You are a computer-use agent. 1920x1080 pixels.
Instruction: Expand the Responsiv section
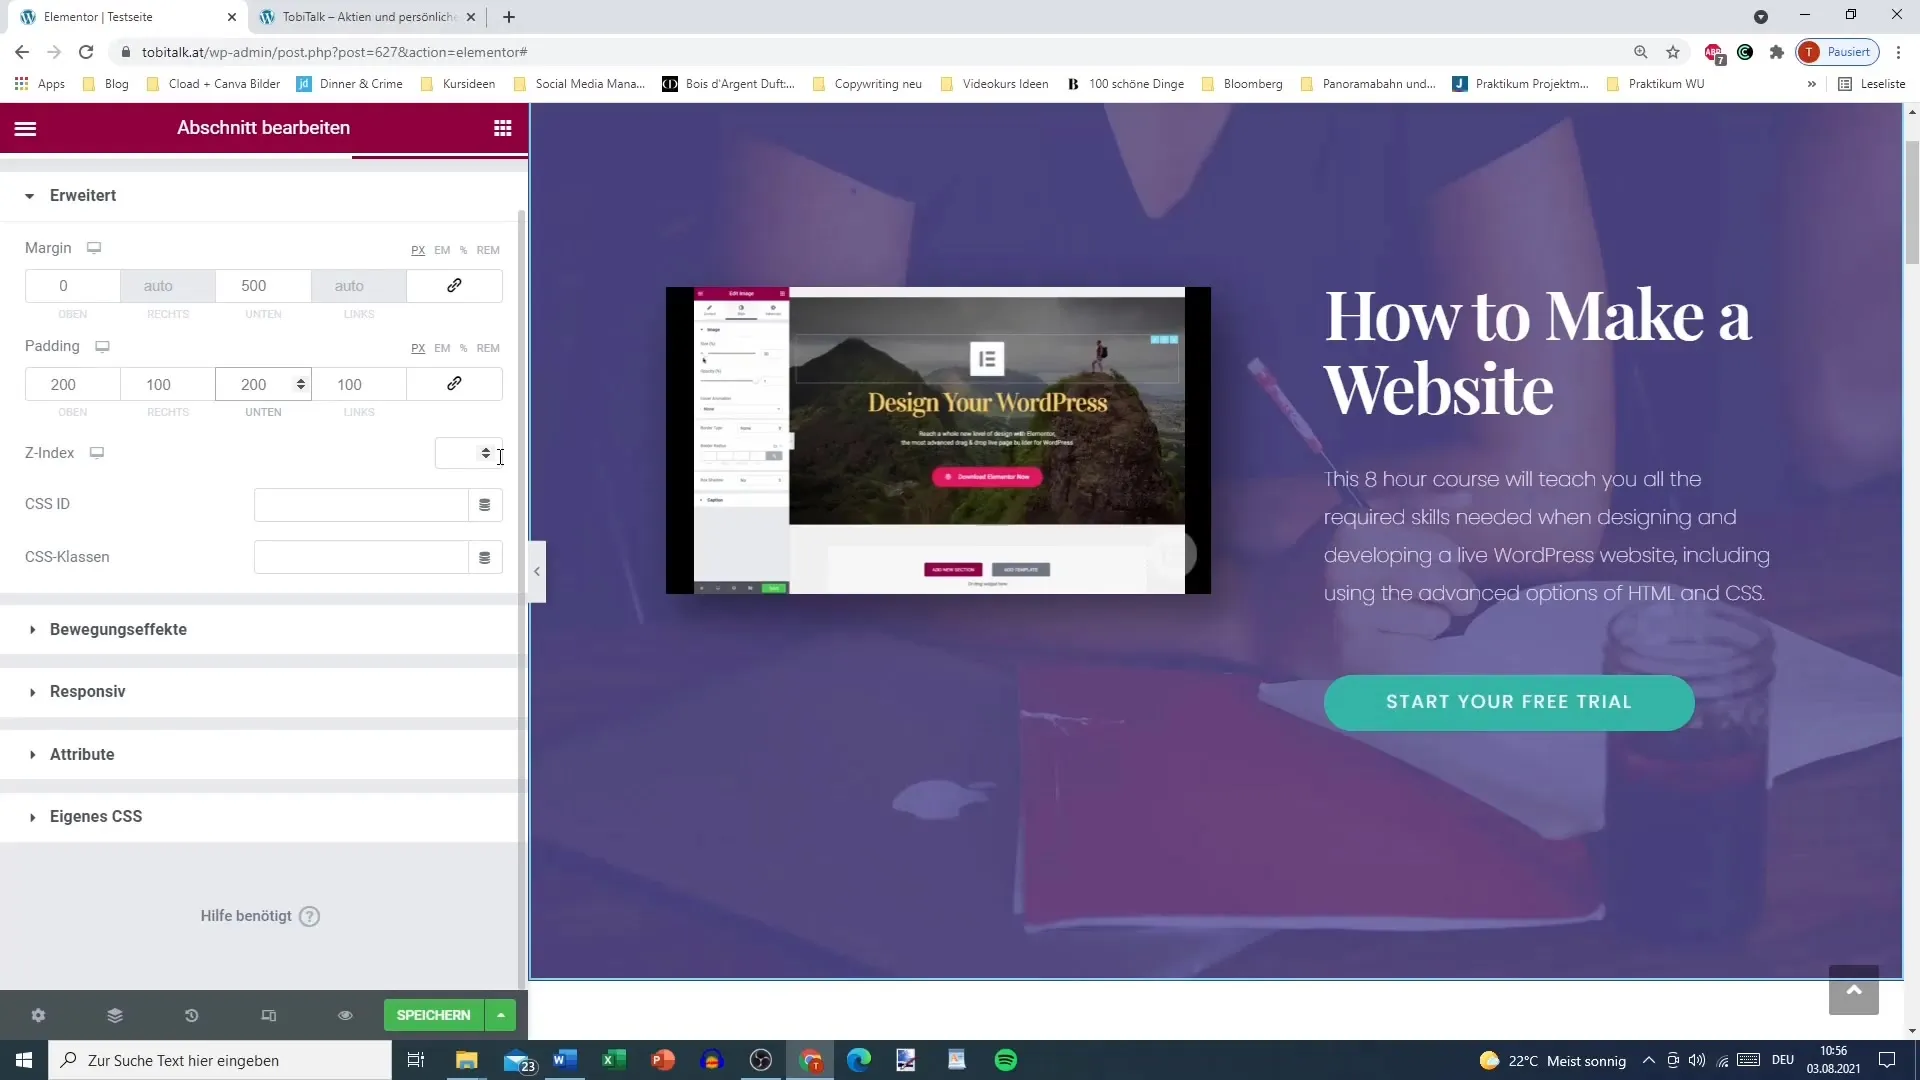(x=87, y=691)
